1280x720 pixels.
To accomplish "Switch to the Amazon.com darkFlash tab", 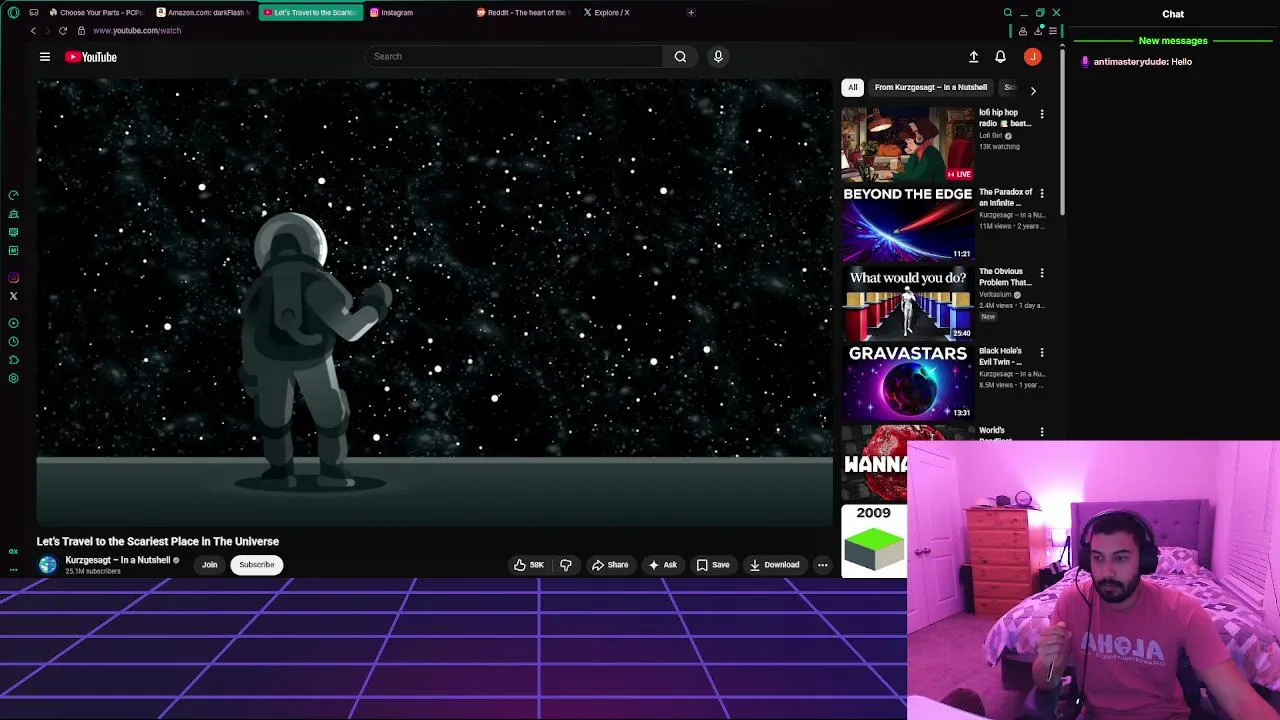I will pos(203,12).
